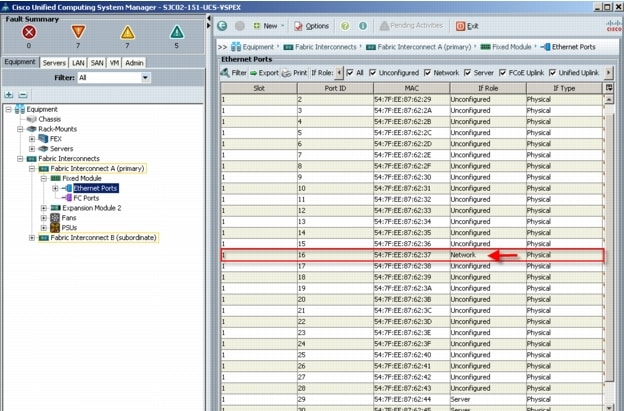Click the left panel collapse arrow

tap(209, 18)
